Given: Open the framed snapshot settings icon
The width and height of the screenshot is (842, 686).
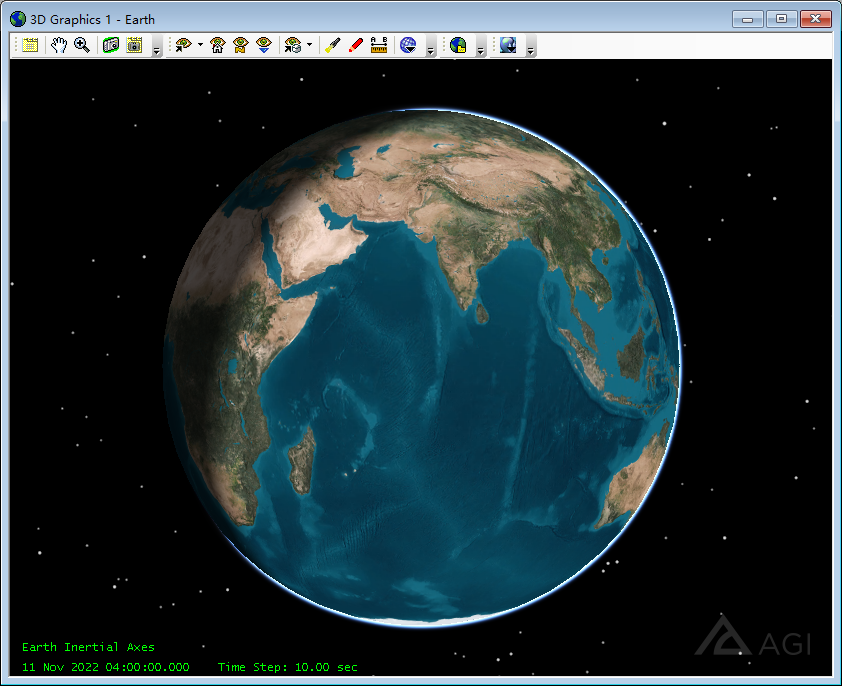Looking at the screenshot, I should [x=134, y=45].
